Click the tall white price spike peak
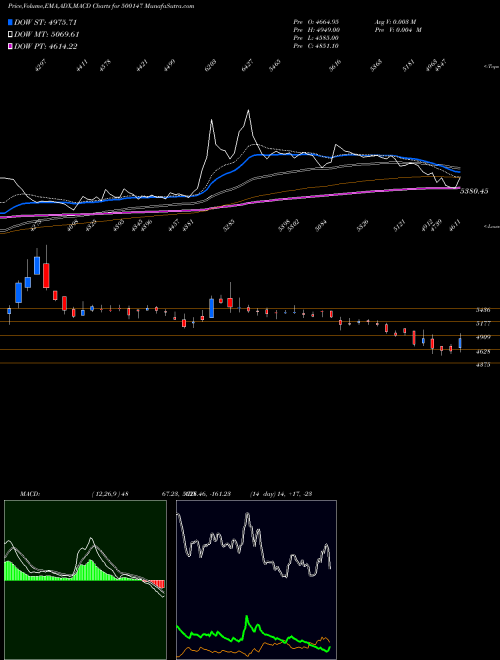 tap(248, 111)
